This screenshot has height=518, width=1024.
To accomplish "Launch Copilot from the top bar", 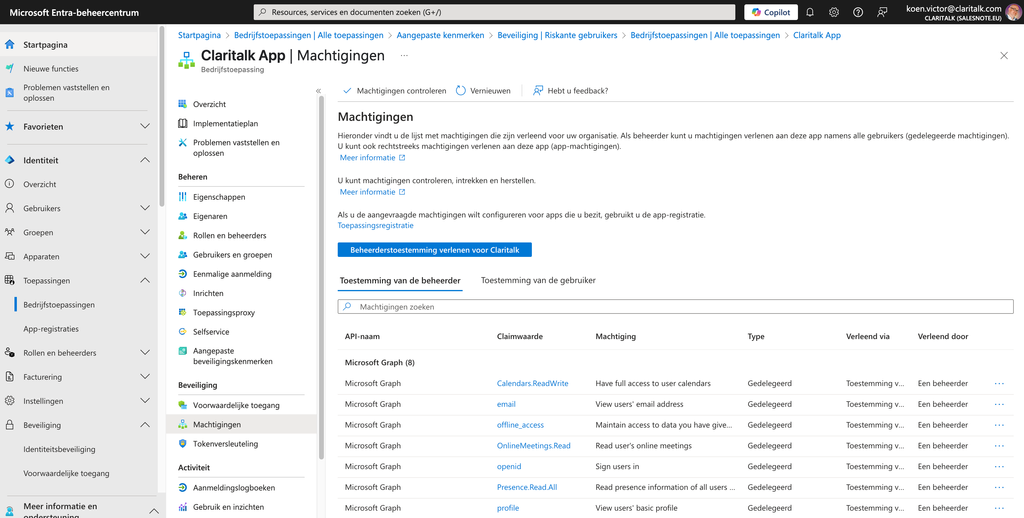I will [x=771, y=12].
